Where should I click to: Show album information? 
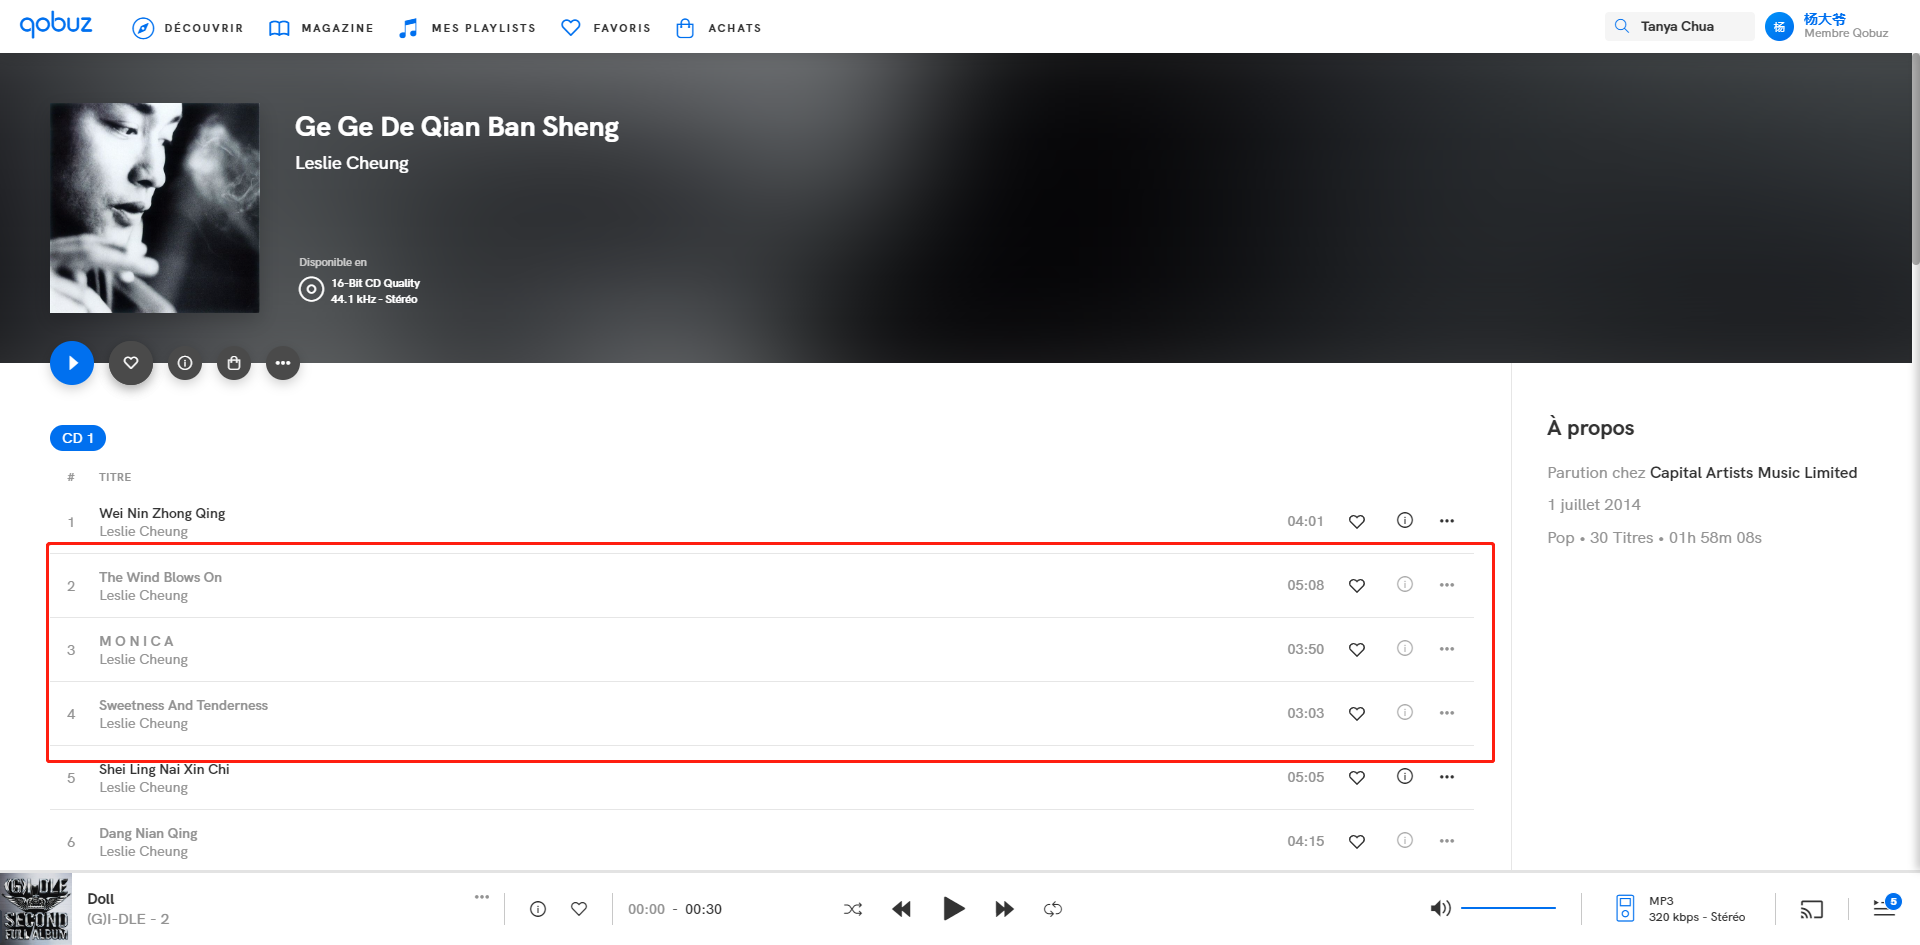pyautogui.click(x=185, y=363)
